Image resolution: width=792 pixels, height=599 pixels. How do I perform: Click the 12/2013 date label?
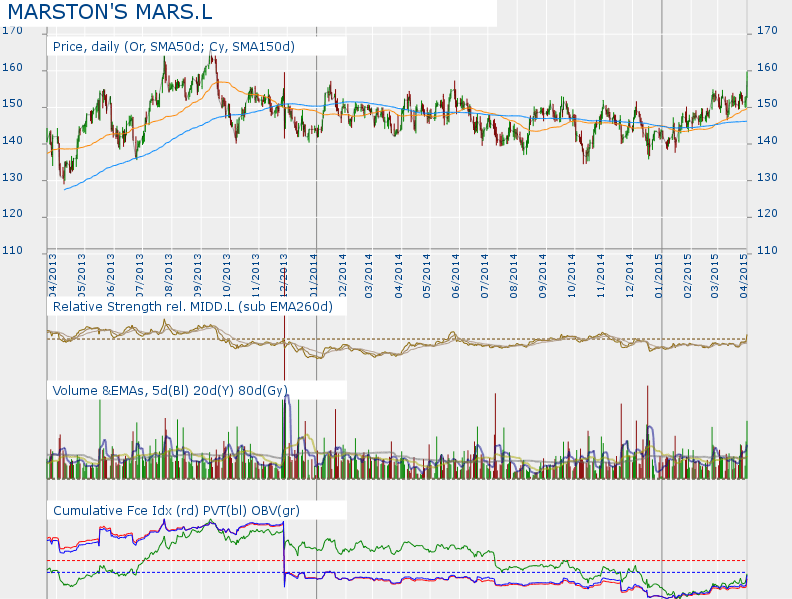coord(283,276)
